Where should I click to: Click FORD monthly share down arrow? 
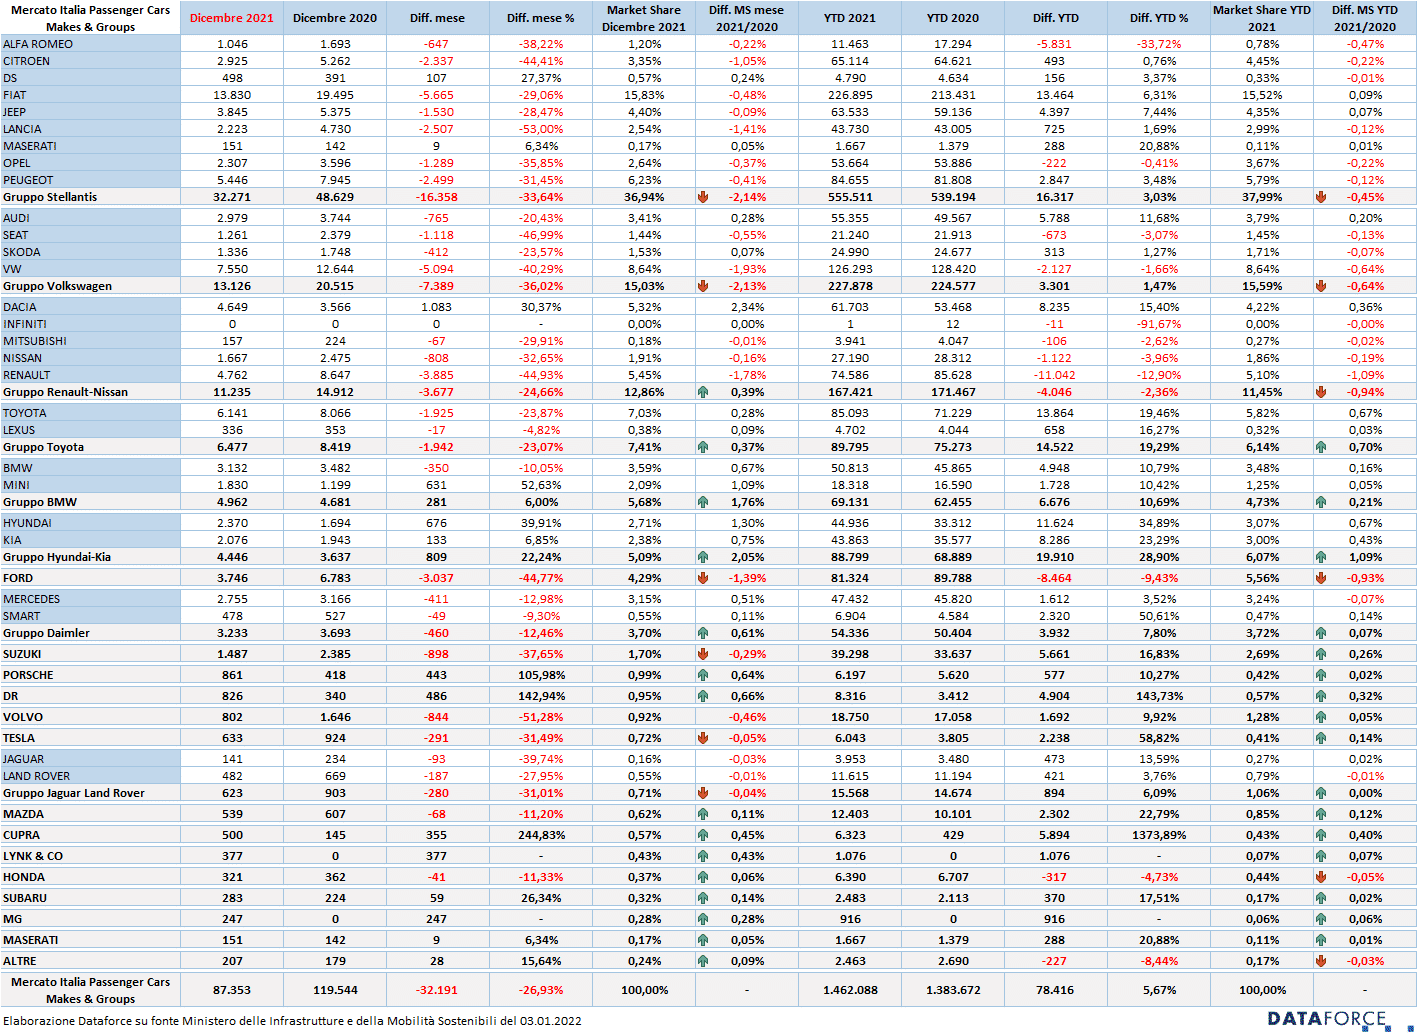[x=703, y=578]
